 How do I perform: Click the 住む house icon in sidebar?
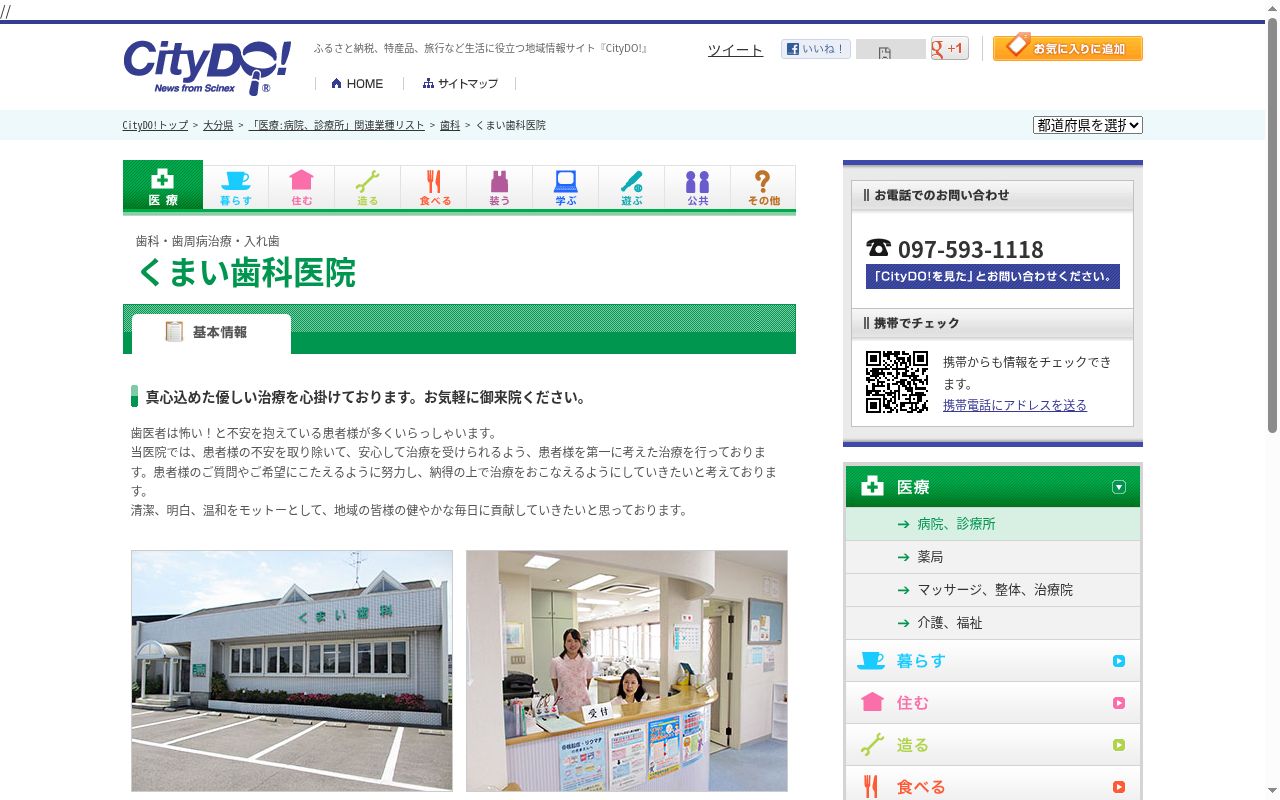872,702
